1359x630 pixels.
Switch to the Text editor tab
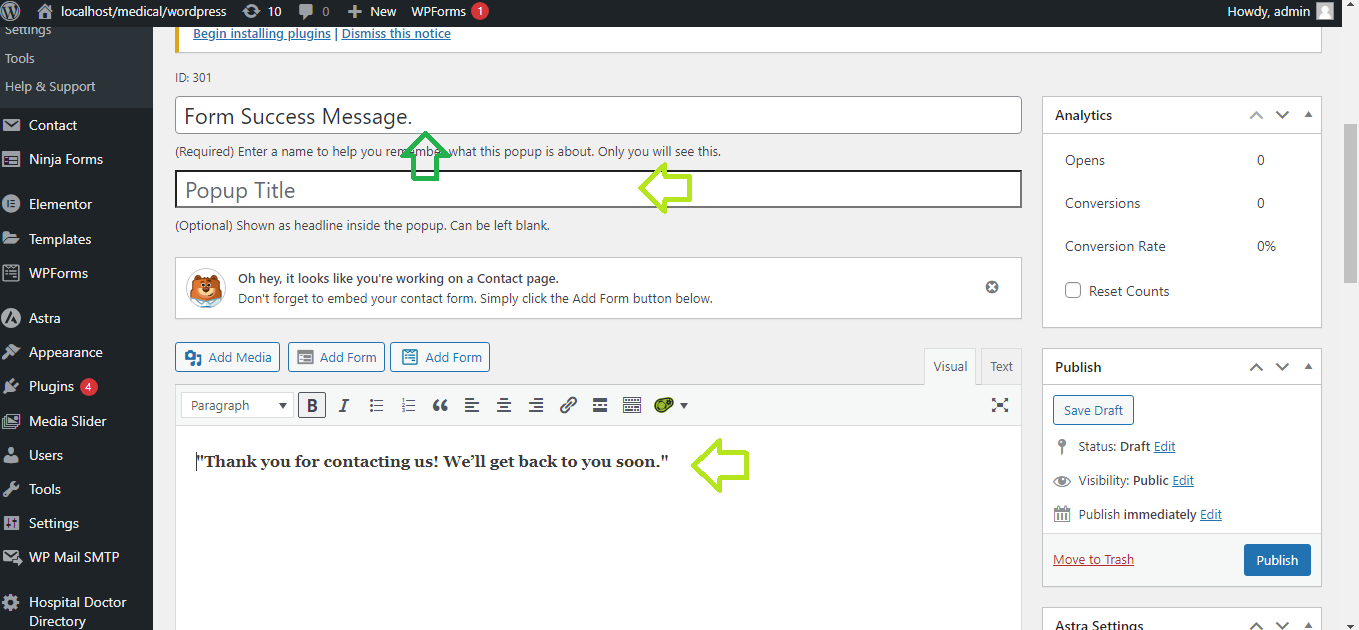pyautogui.click(x=1001, y=367)
